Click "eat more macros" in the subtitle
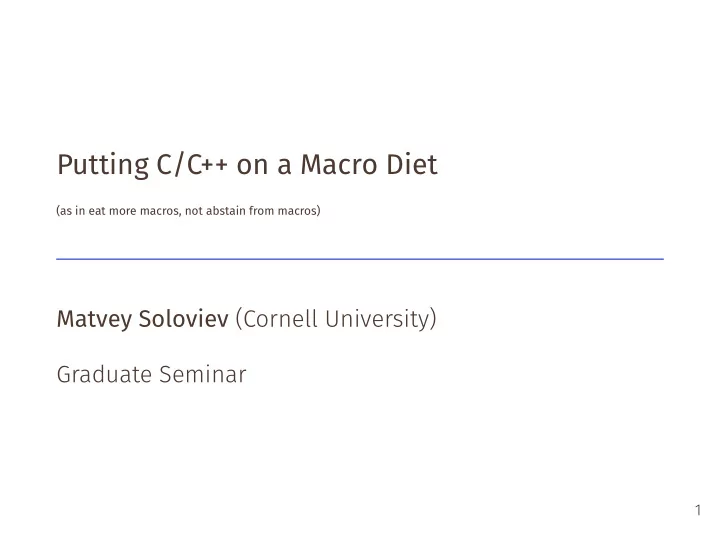Image resolution: width=720 pixels, height=541 pixels. 133,211
